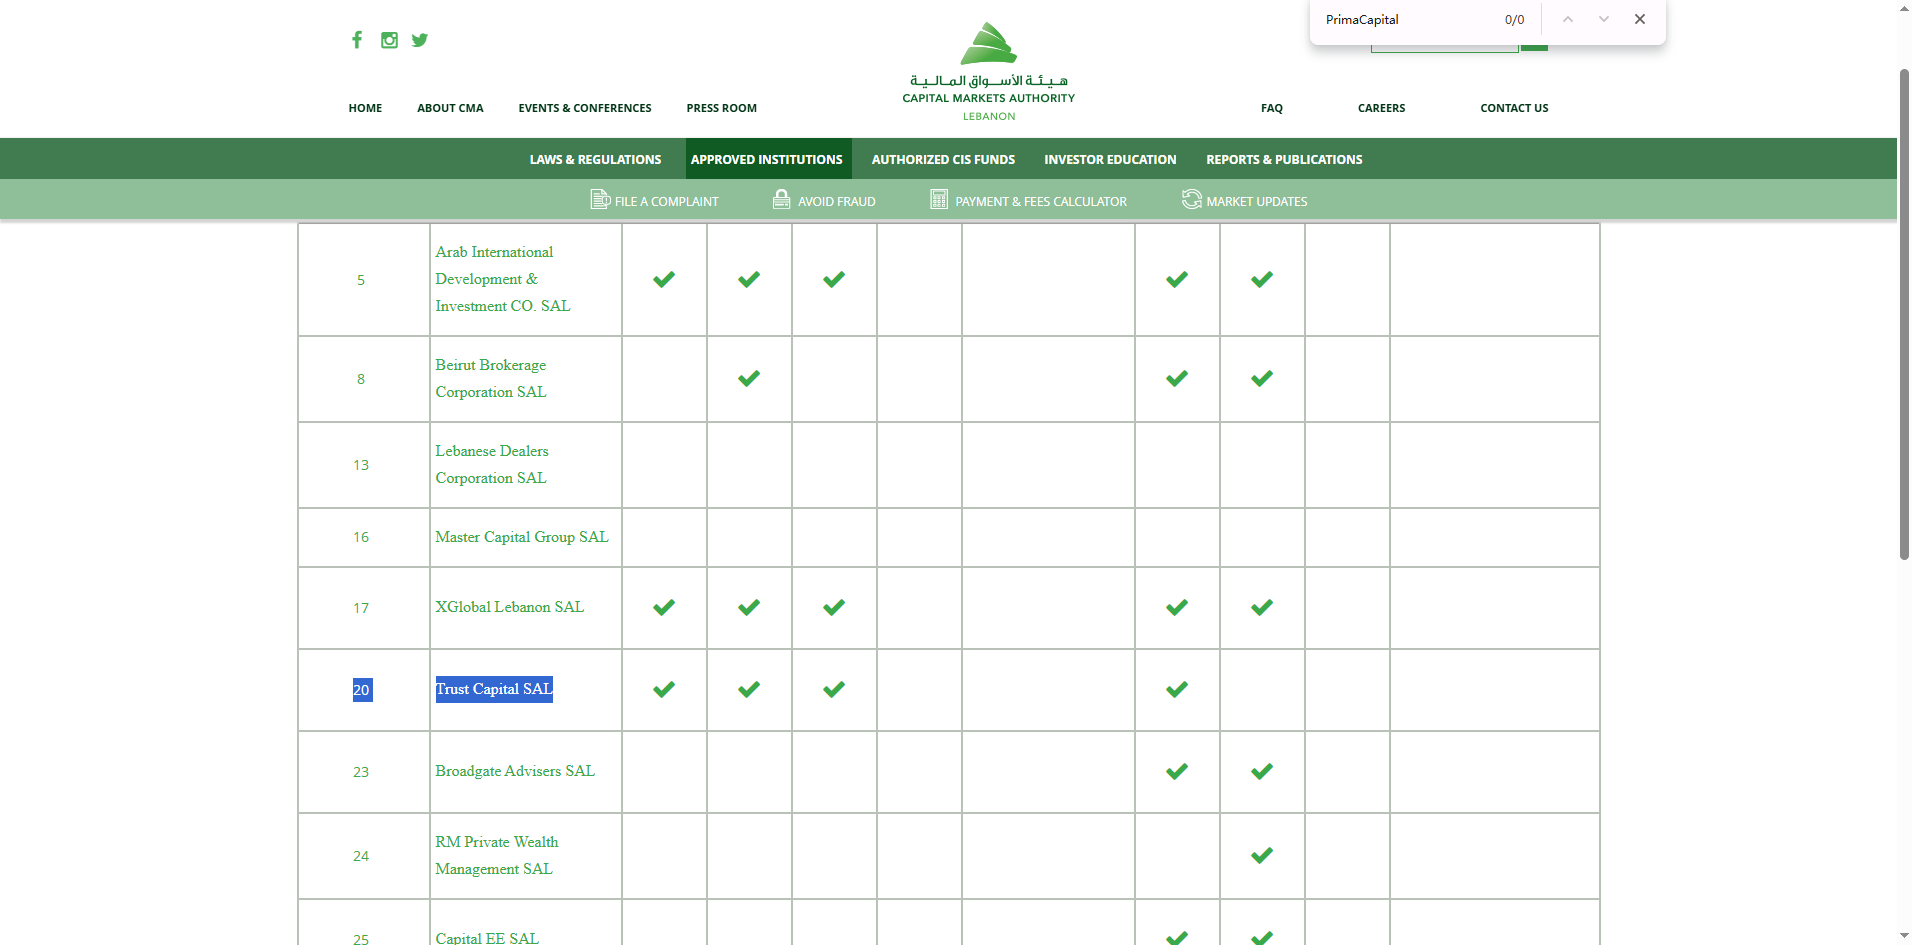Open RM Private Wealth Management SAL link
The height and width of the screenshot is (945, 1912).
(497, 855)
